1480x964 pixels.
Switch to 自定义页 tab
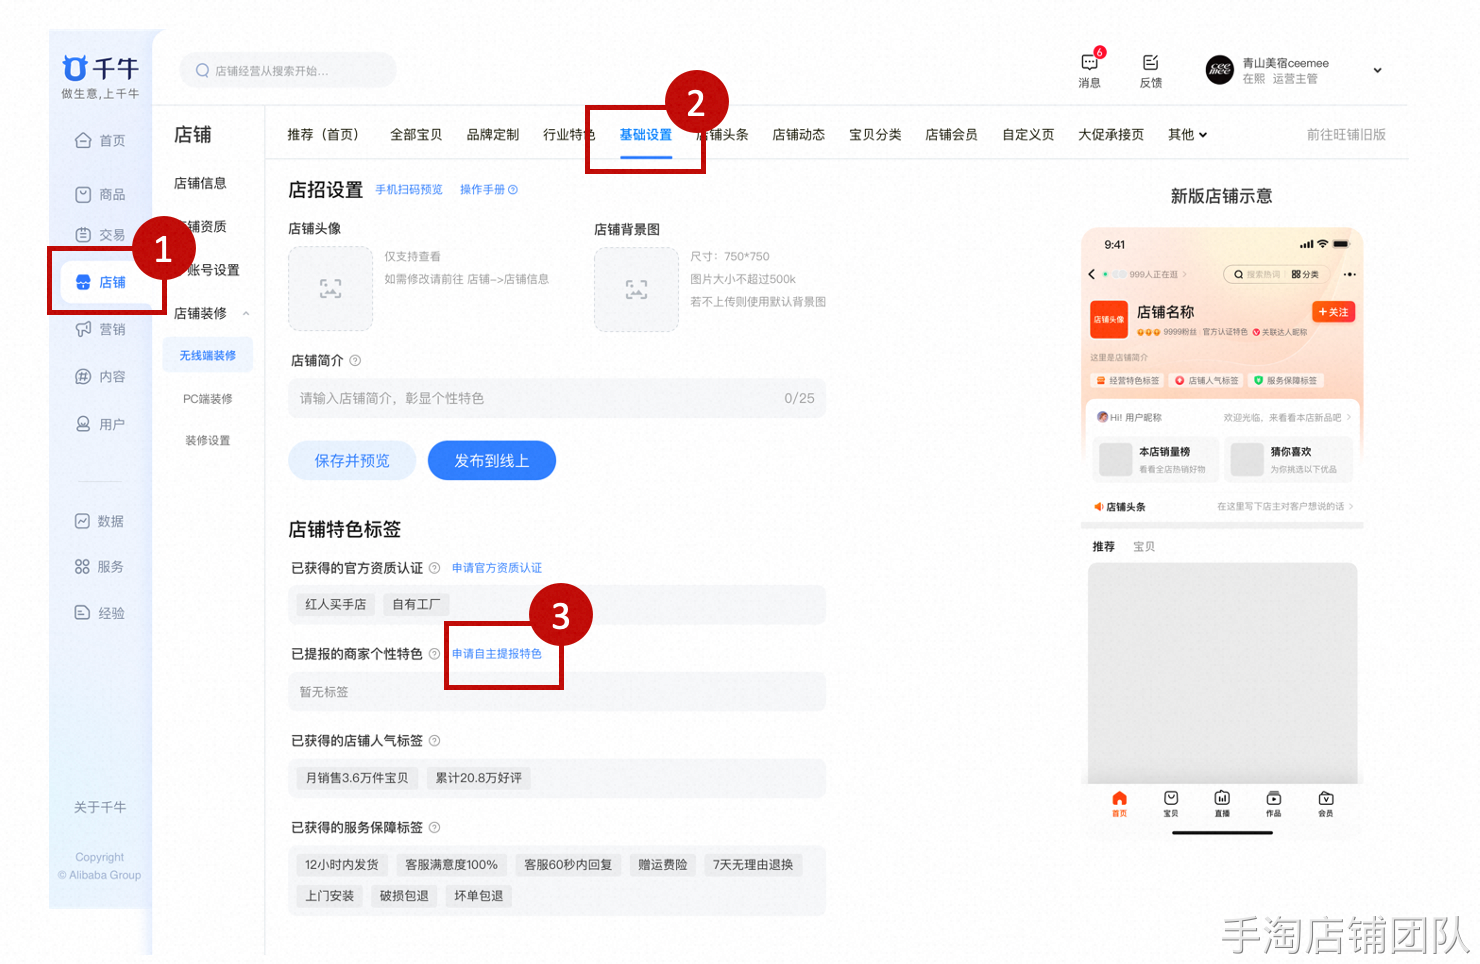tap(1028, 135)
